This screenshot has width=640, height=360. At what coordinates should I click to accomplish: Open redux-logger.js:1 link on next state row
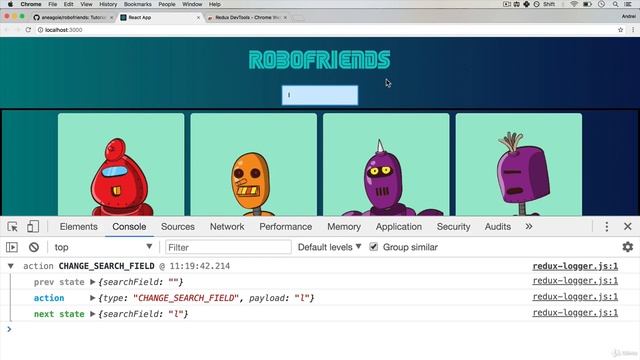[575, 313]
